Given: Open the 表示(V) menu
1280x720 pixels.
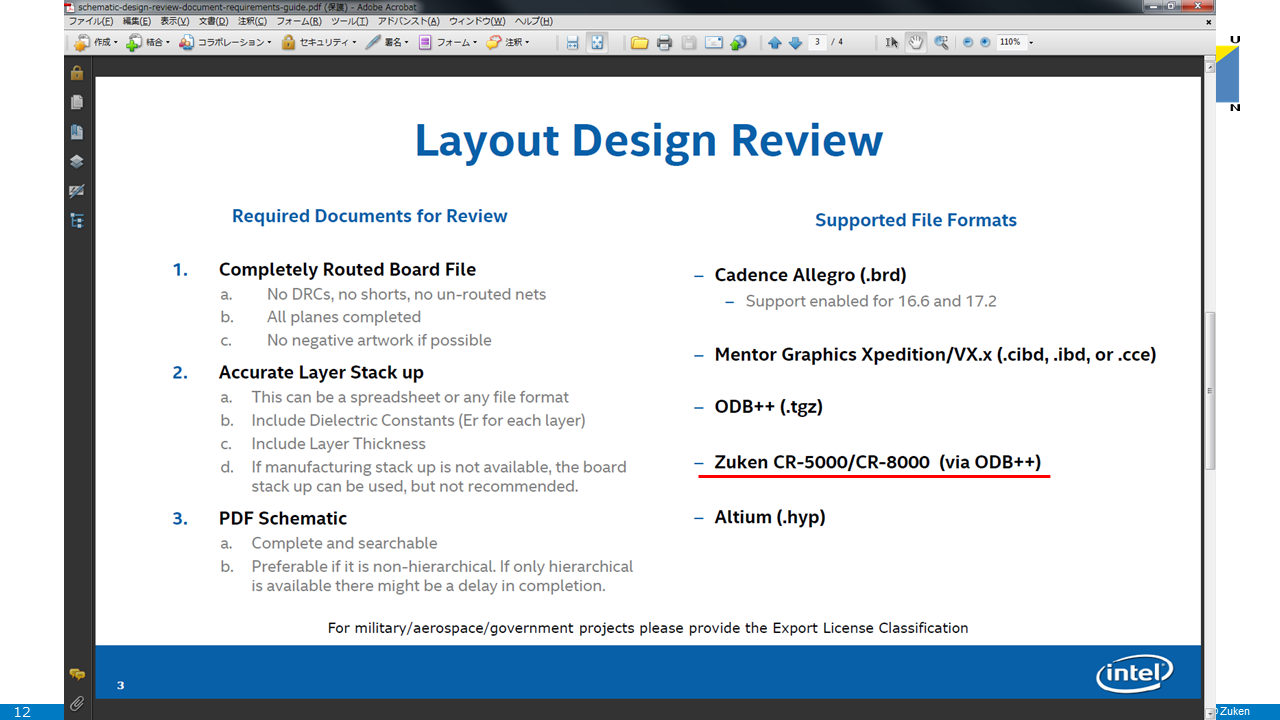Looking at the screenshot, I should (x=175, y=21).
